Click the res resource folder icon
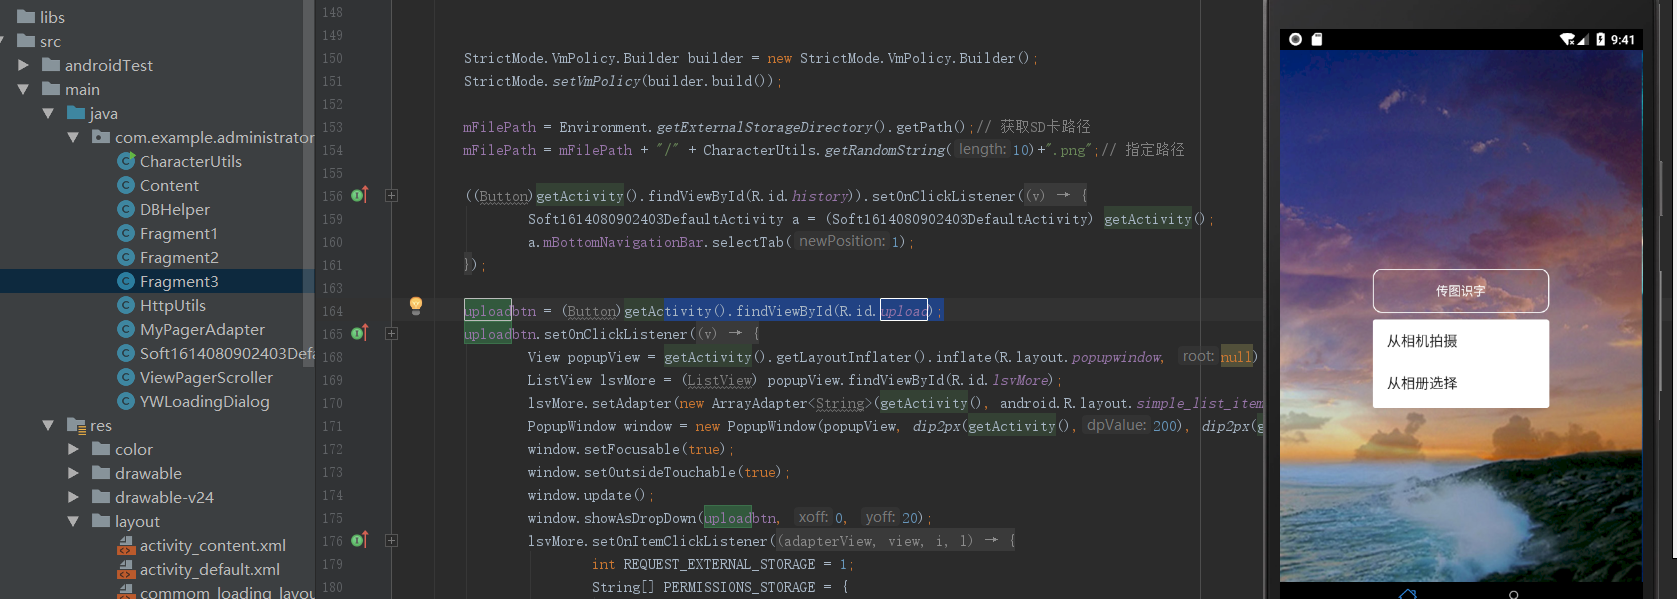The height and width of the screenshot is (599, 1677). pos(76,425)
